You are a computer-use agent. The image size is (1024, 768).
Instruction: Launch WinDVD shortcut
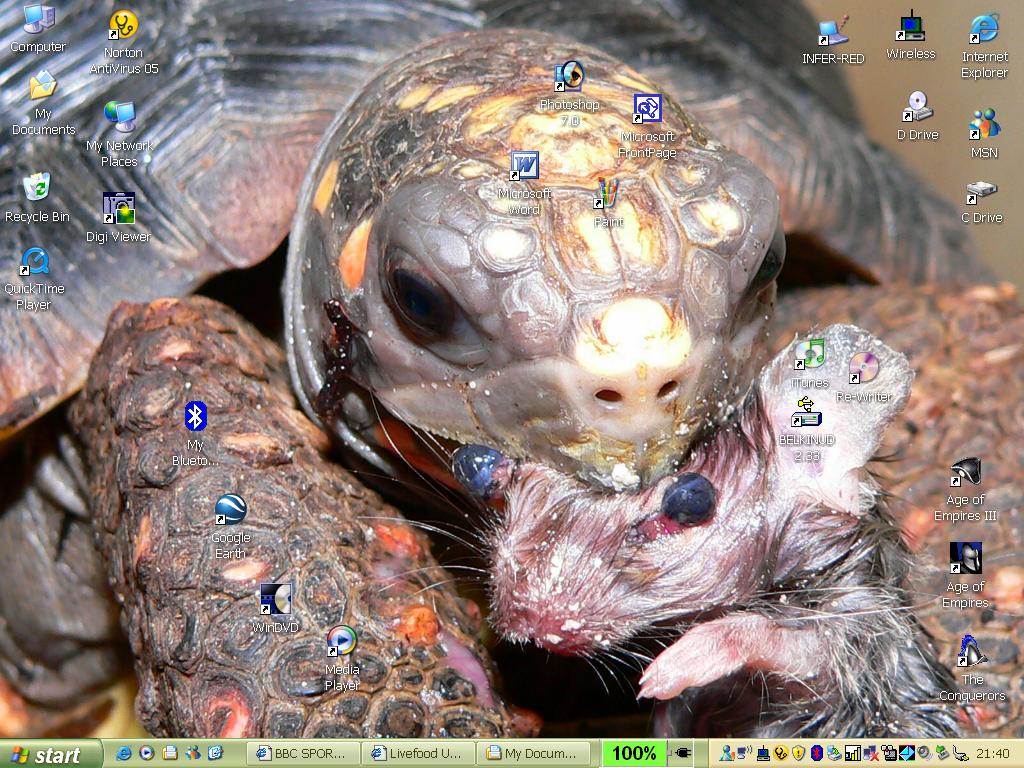[276, 609]
